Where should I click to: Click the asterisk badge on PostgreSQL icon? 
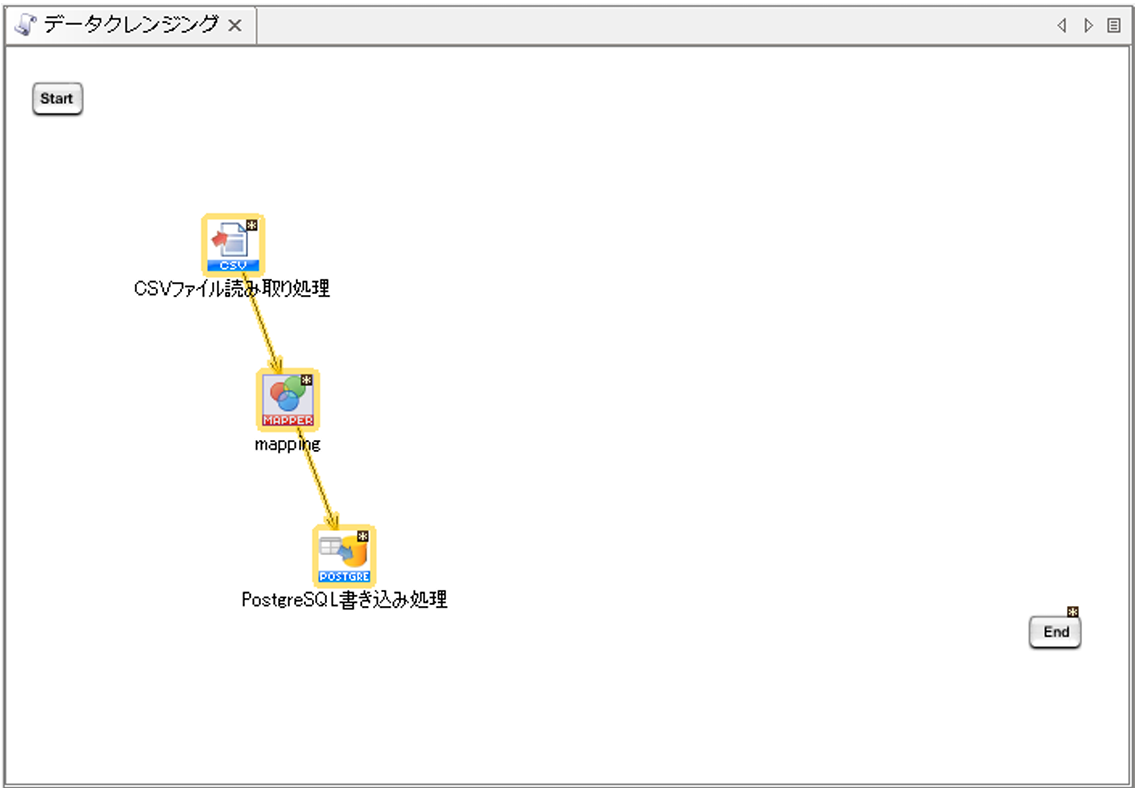click(363, 536)
